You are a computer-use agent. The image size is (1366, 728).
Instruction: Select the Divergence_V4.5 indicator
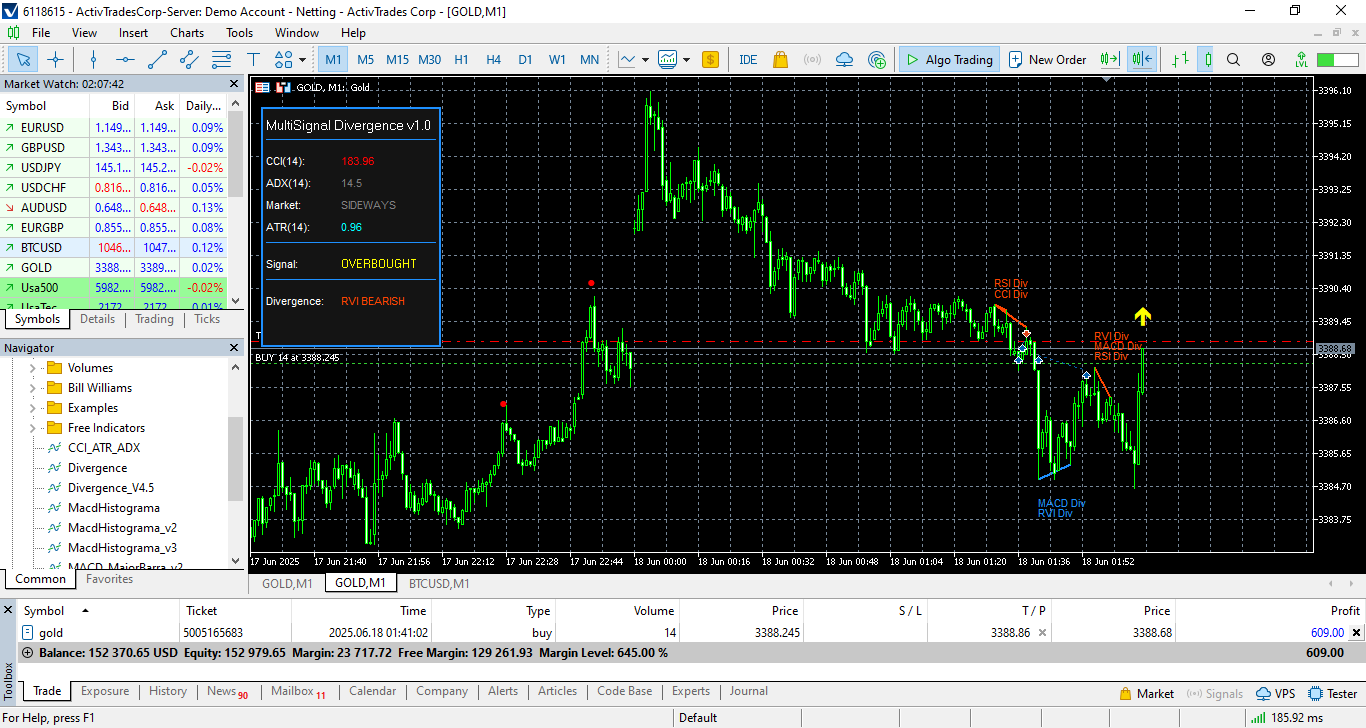[x=110, y=488]
